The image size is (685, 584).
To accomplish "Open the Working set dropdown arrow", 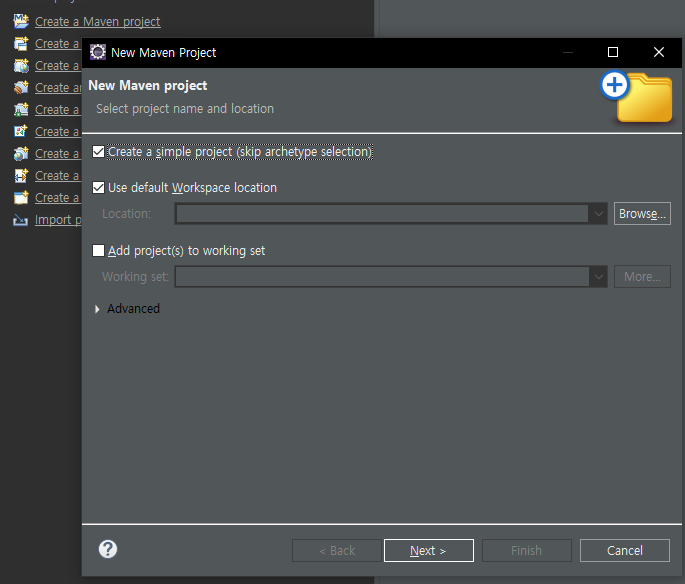I will pyautogui.click(x=598, y=276).
